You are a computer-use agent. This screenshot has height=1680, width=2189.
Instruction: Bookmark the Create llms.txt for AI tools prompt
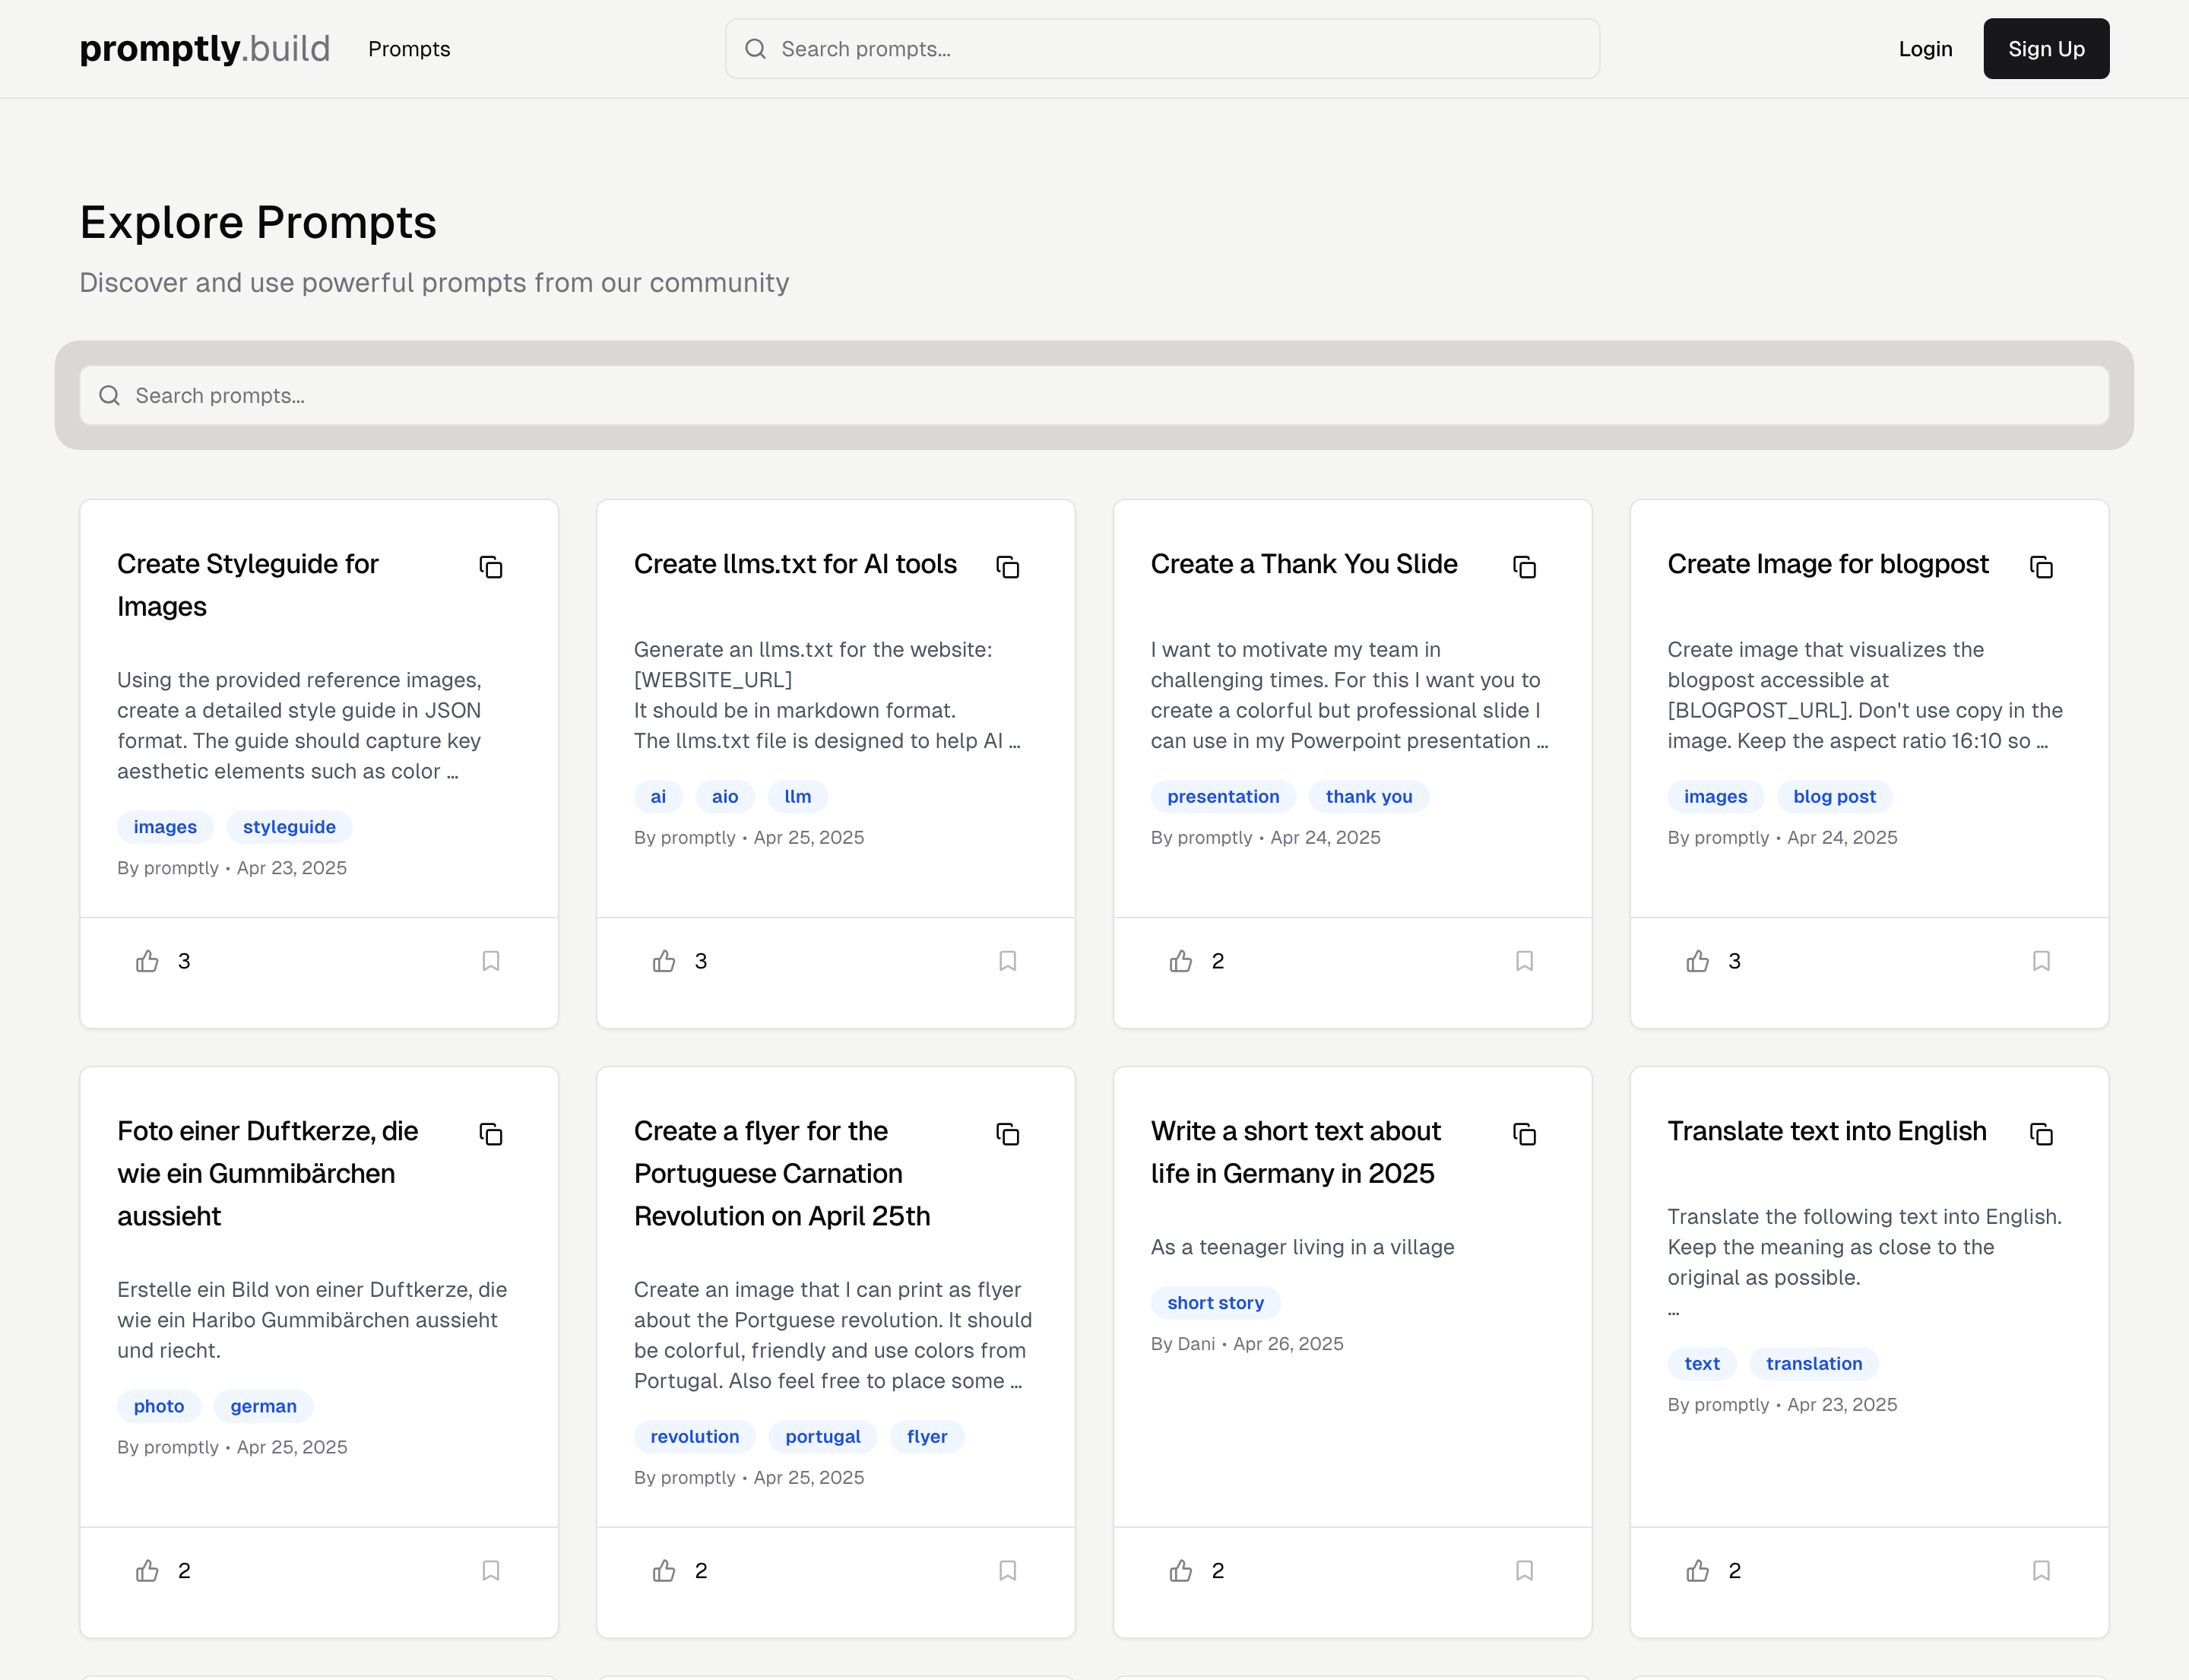coord(1008,961)
